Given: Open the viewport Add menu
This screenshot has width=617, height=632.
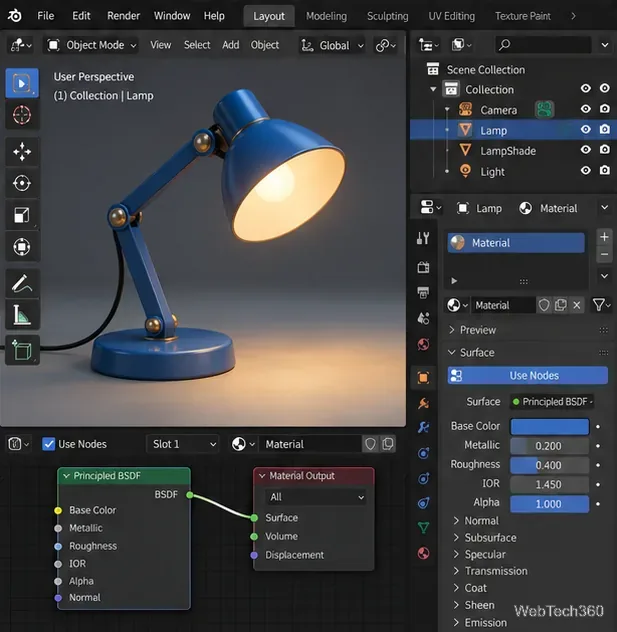Looking at the screenshot, I should (x=231, y=45).
